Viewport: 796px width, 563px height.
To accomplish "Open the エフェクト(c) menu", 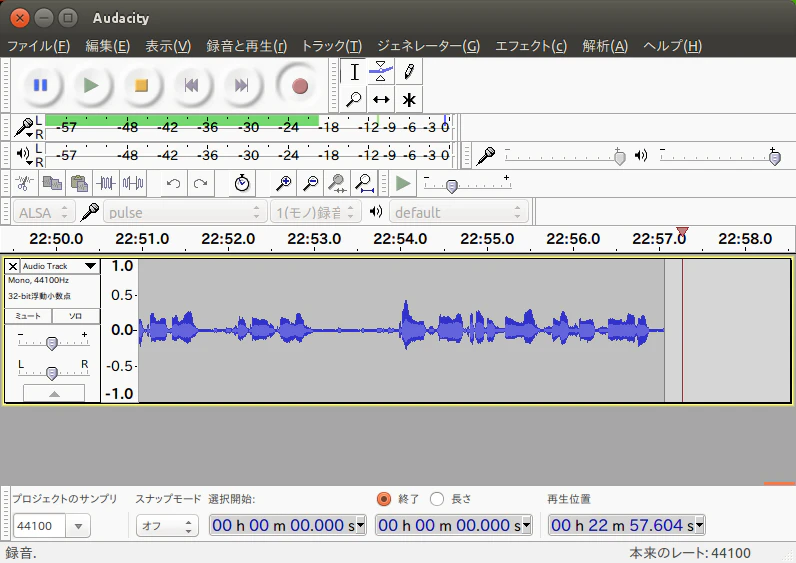I will coord(530,46).
